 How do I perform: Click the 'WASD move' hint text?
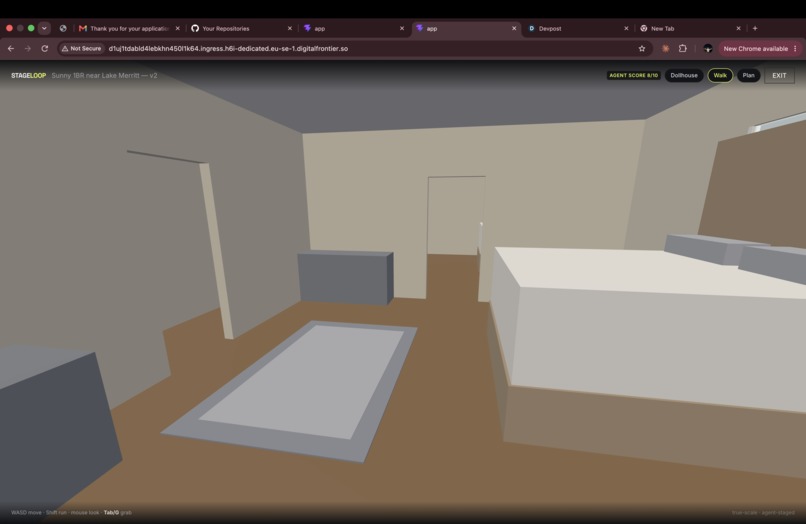pos(26,512)
